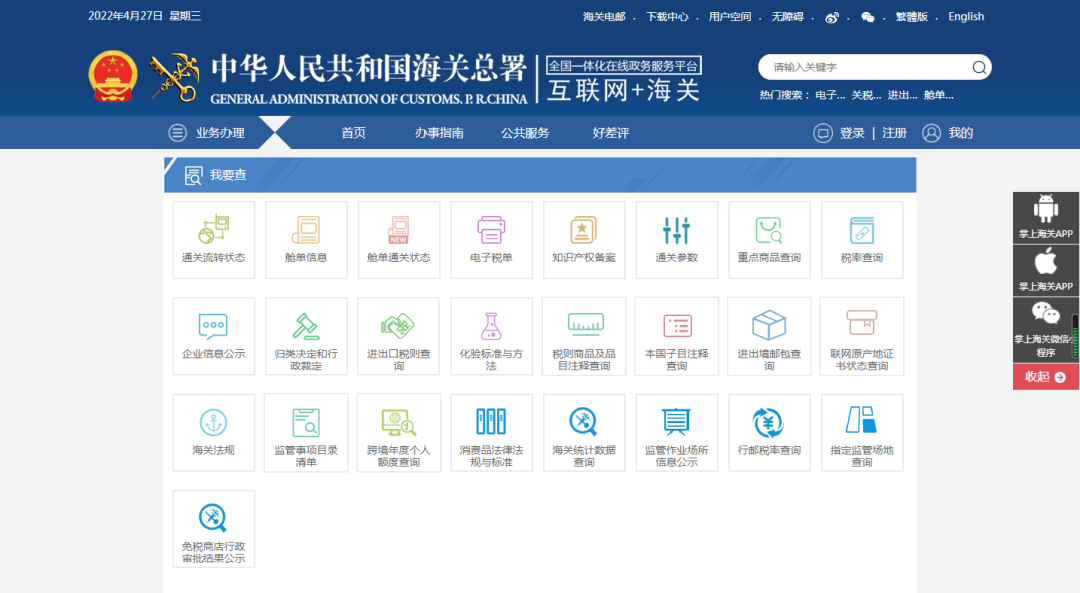Open 海关法规 anchor tile
The width and height of the screenshot is (1080, 593).
214,433
